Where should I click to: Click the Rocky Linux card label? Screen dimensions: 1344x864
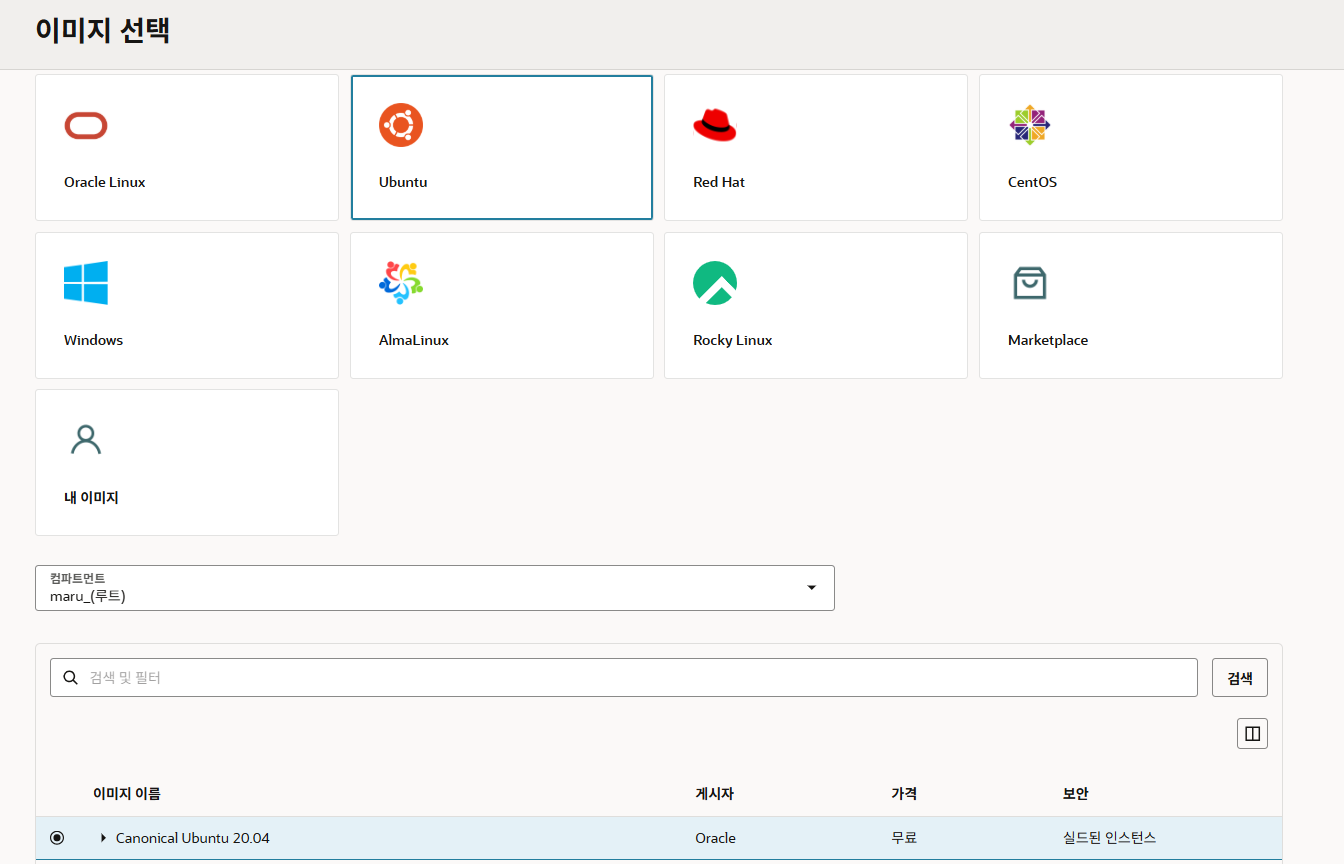(733, 340)
